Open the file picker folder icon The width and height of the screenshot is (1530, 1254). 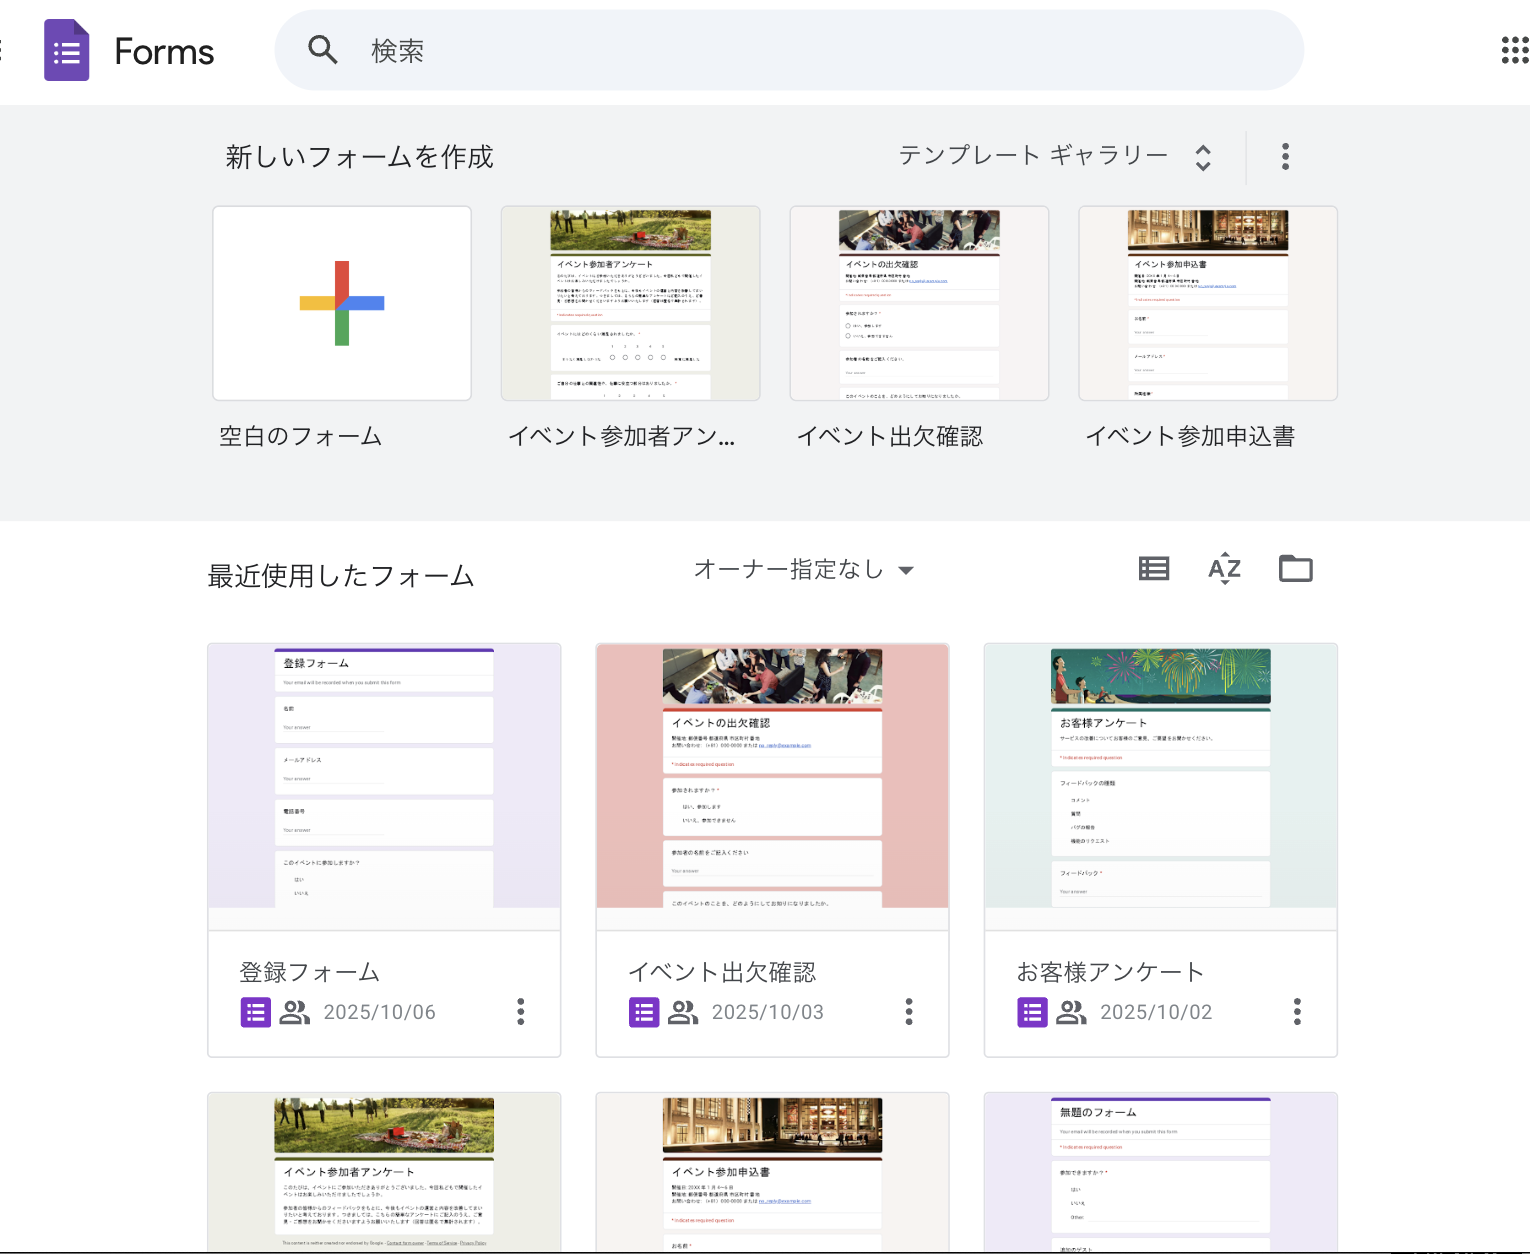[1295, 568]
